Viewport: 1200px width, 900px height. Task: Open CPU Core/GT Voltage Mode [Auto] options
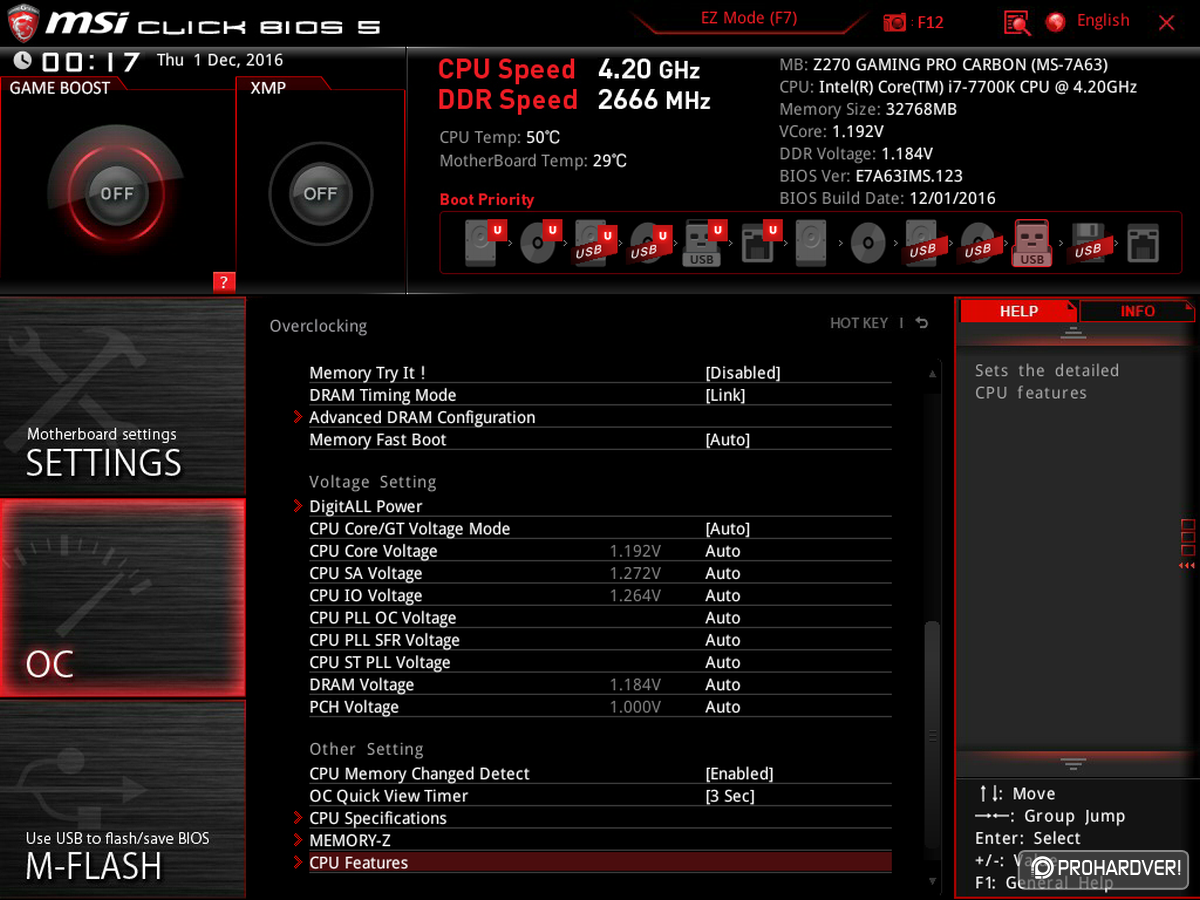point(727,529)
